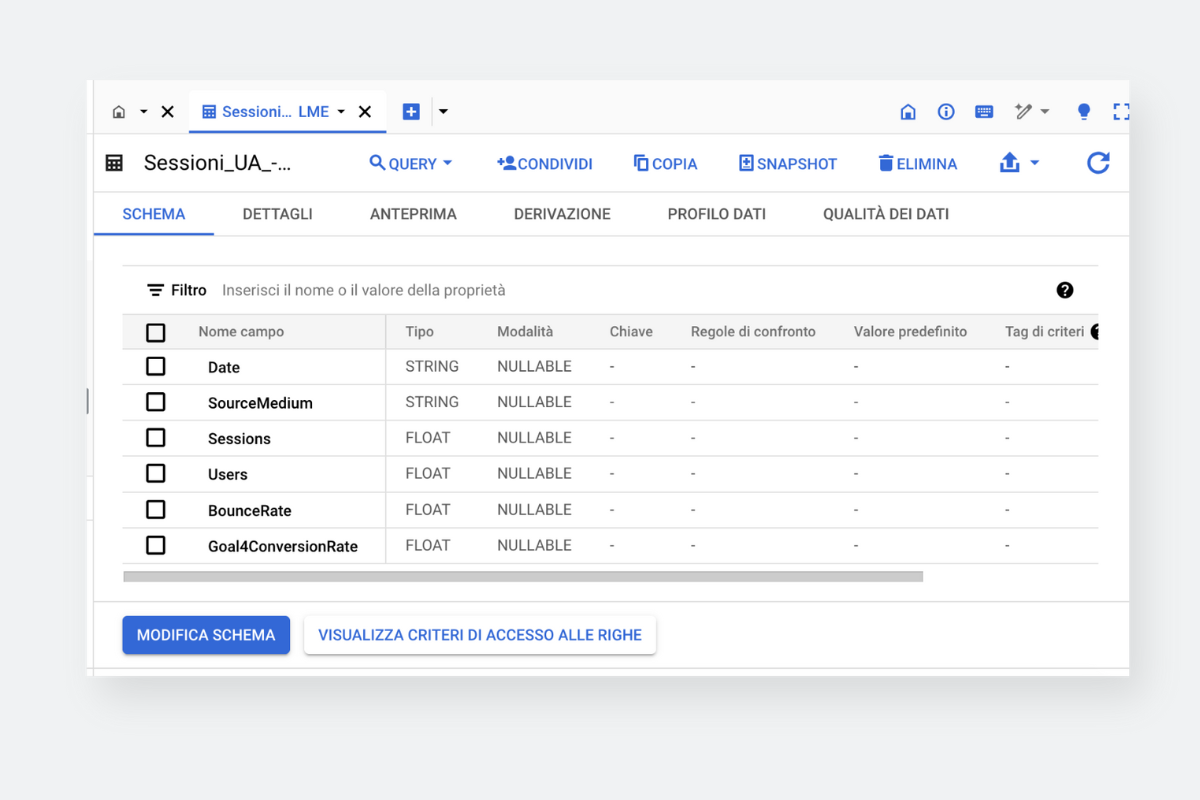Click the Filtro filter icon

pyautogui.click(x=155, y=290)
